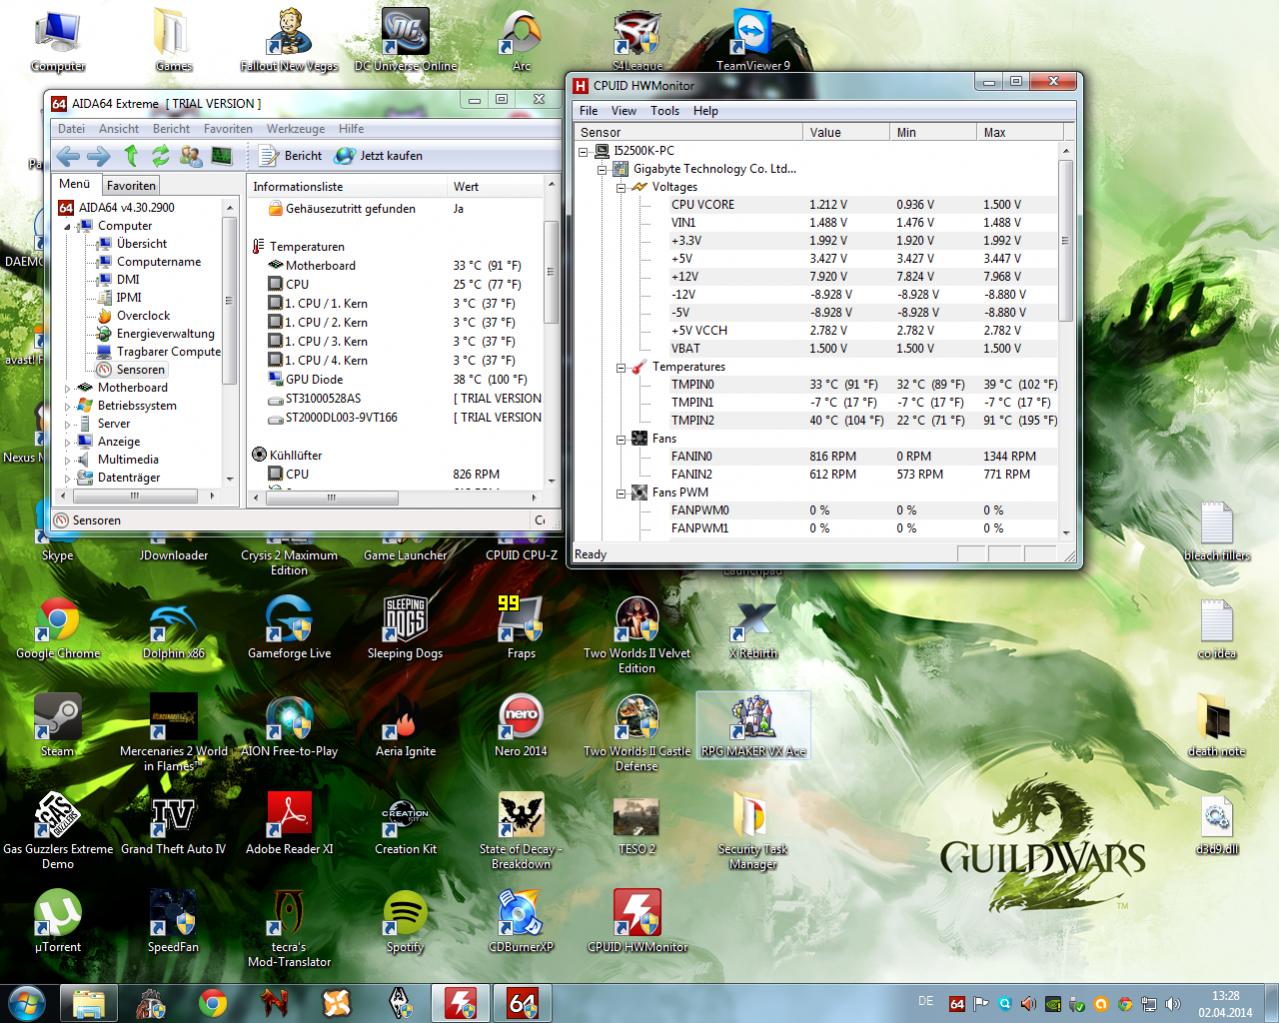Collapse the Temperatures group in HWMonitor

[x=620, y=367]
